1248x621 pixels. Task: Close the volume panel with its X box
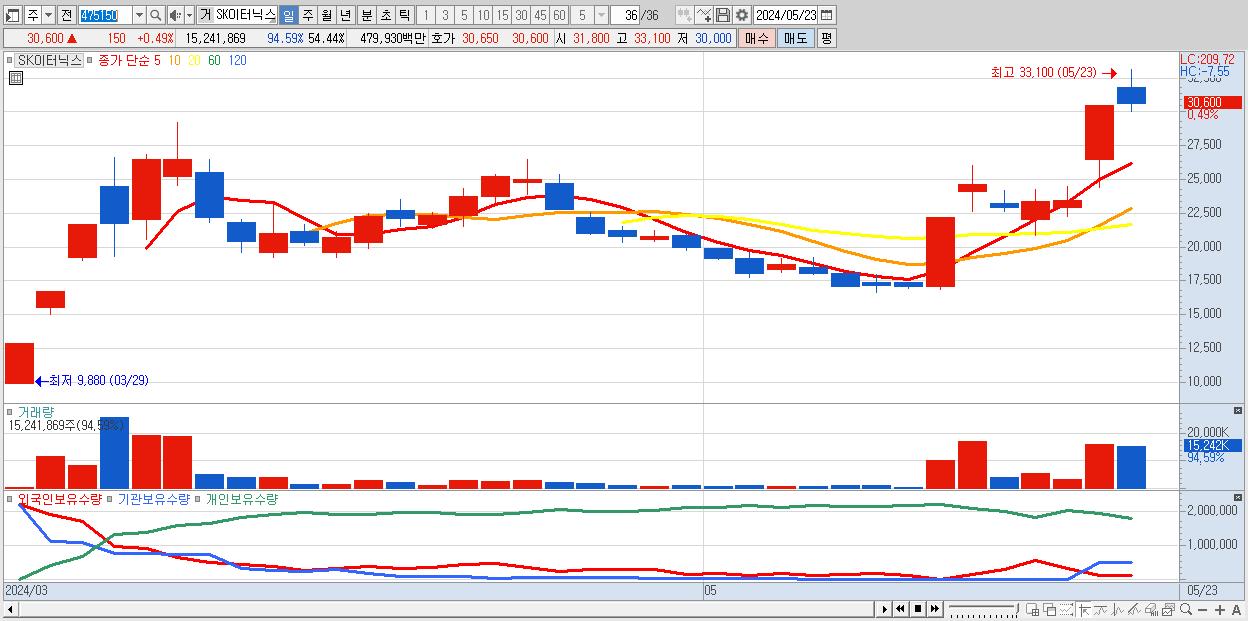[1239, 411]
